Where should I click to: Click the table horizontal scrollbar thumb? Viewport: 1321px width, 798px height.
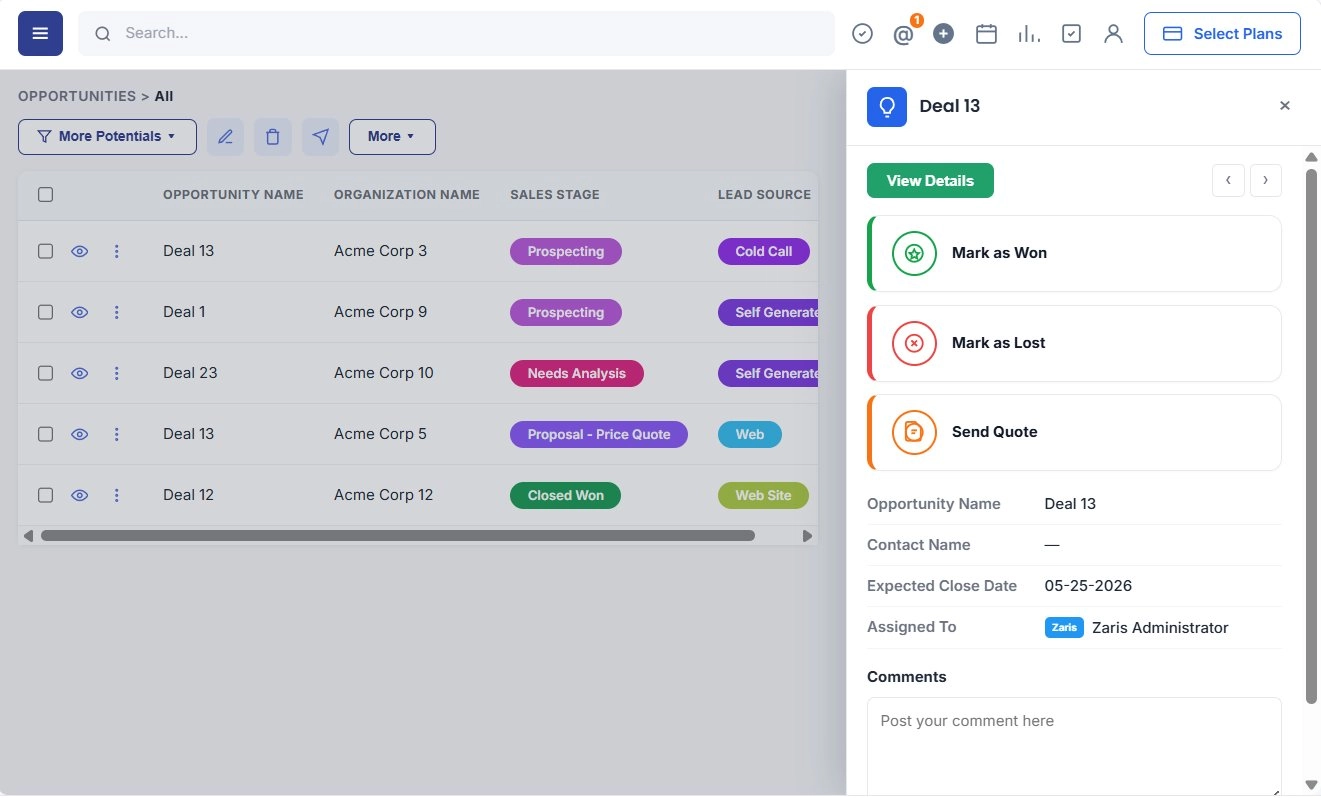coord(398,536)
